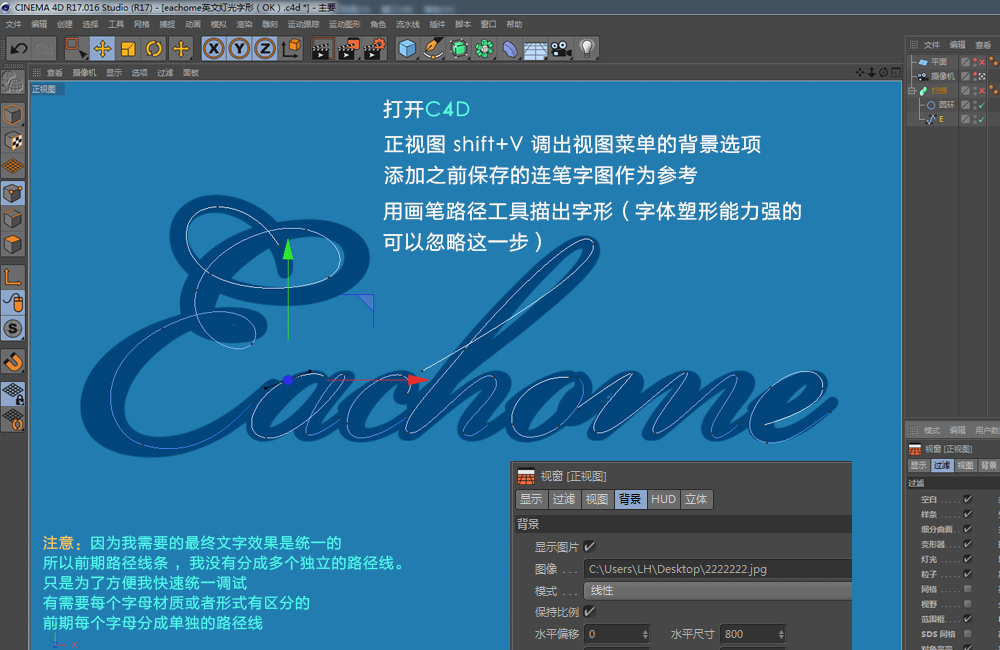This screenshot has width=1000, height=650.
Task: Click the 水平尺寸 value field 800
Action: tap(748, 634)
